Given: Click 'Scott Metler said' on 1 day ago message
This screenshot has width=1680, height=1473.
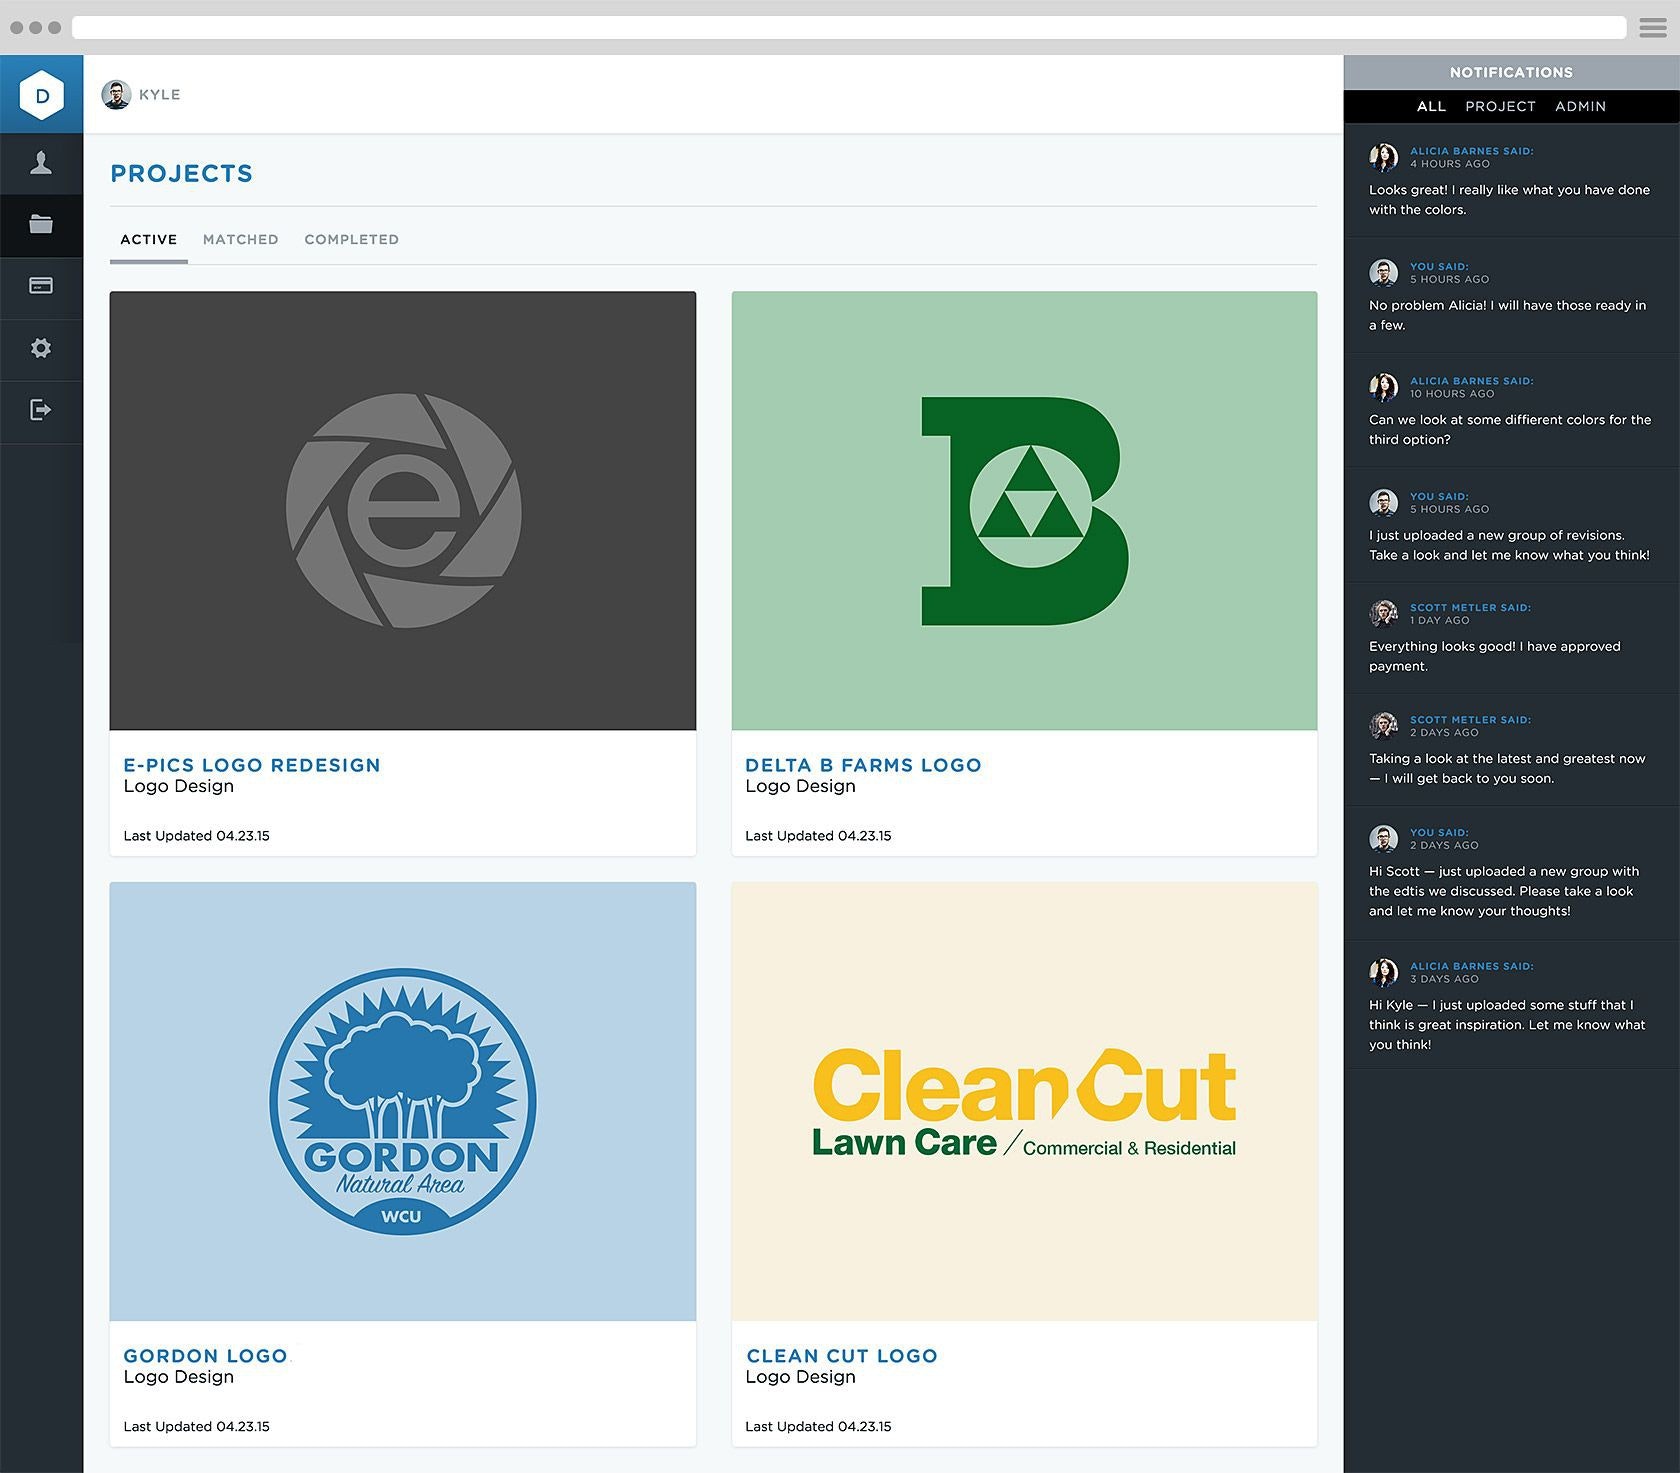Looking at the screenshot, I should coord(1470,607).
